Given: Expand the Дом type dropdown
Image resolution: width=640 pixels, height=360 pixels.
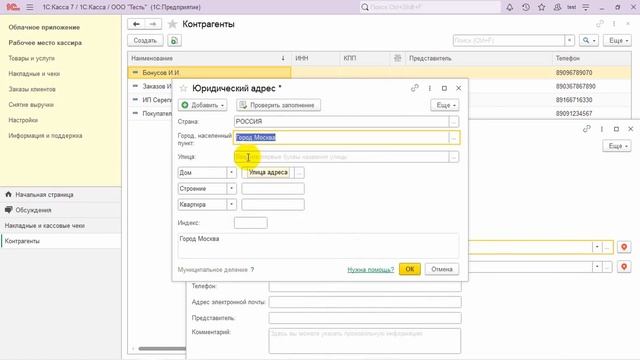Looking at the screenshot, I should (231, 173).
